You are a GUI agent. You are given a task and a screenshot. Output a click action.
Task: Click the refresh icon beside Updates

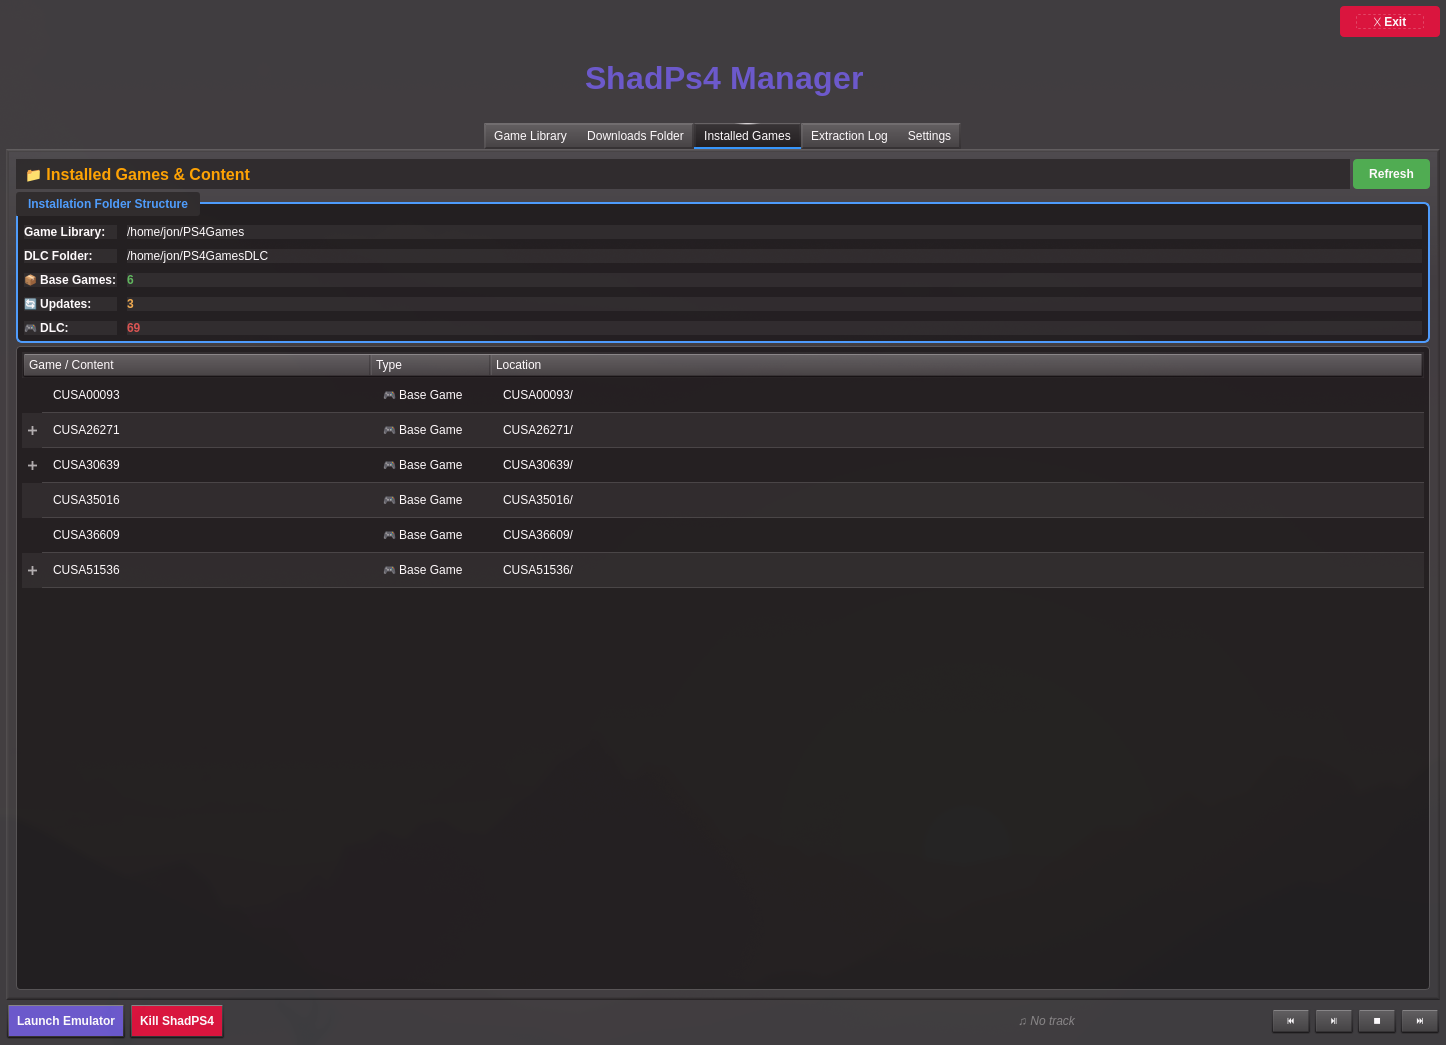coord(30,304)
